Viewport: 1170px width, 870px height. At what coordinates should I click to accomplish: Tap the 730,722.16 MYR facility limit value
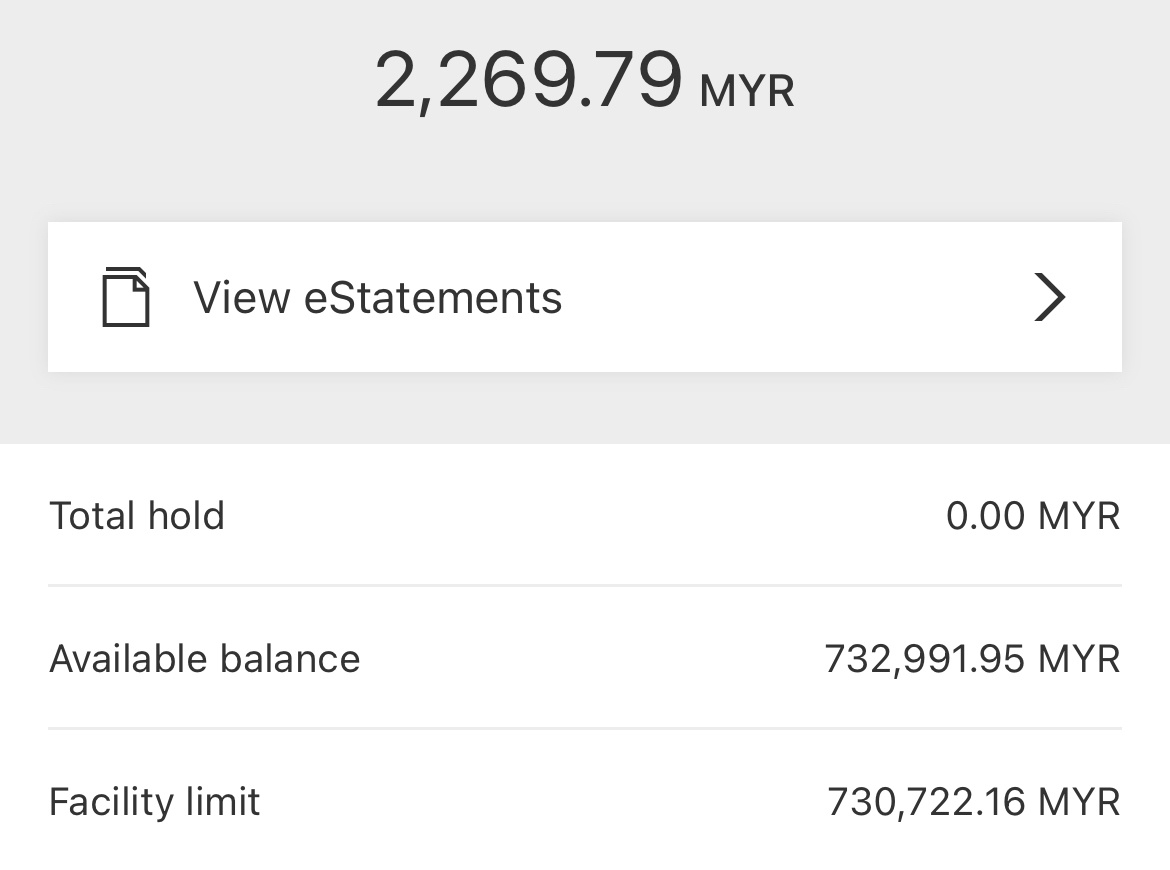pyautogui.click(x=974, y=803)
